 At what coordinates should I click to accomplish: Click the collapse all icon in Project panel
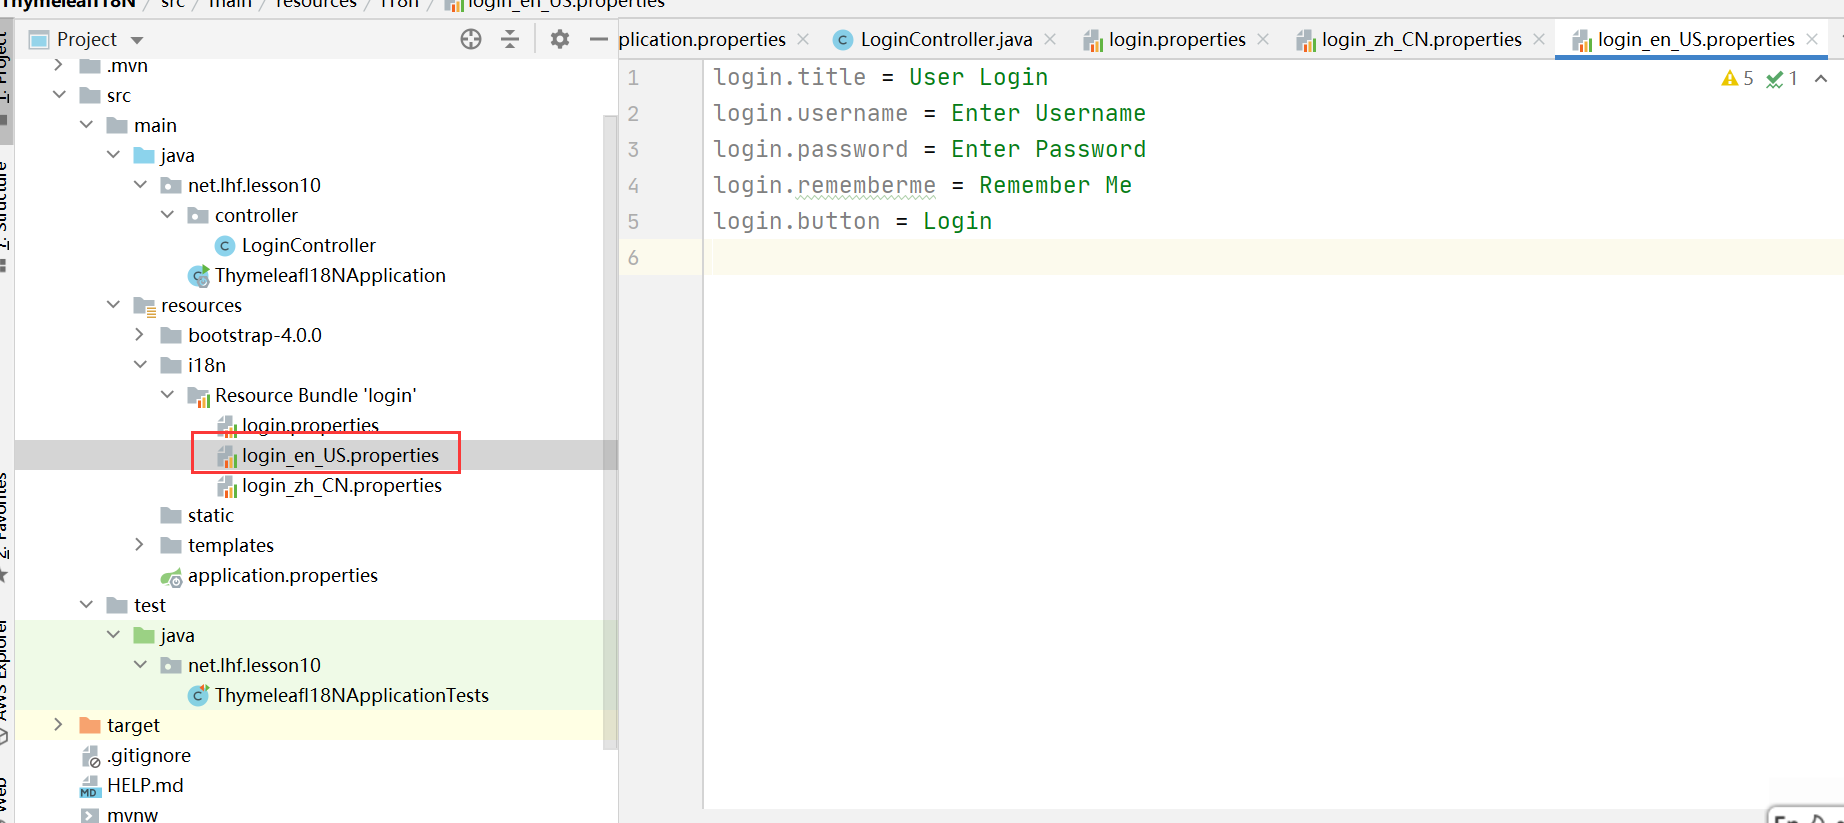pyautogui.click(x=510, y=39)
